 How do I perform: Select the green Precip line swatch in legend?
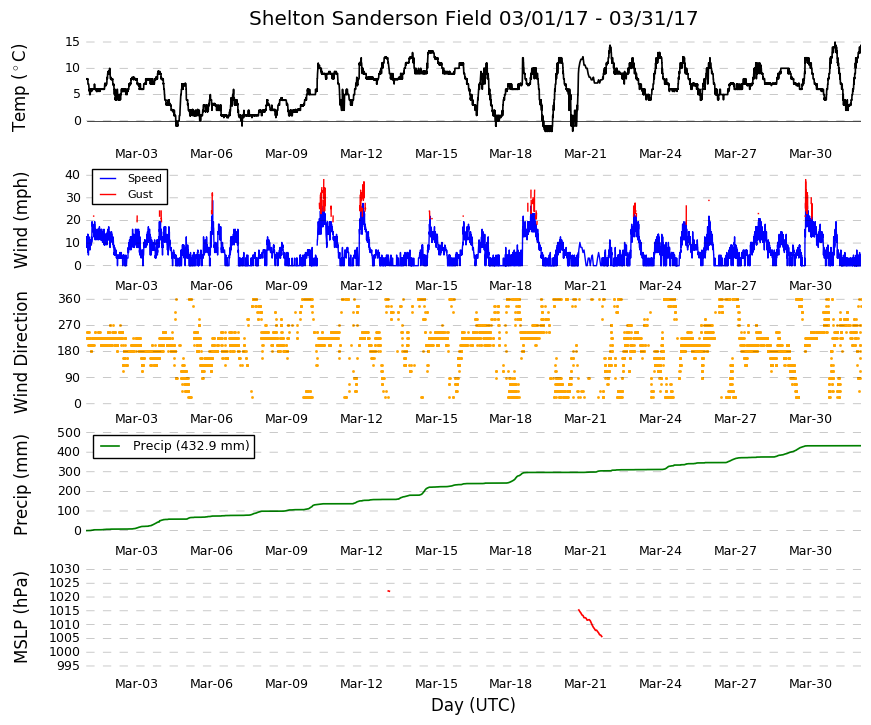pyautogui.click(x=110, y=446)
